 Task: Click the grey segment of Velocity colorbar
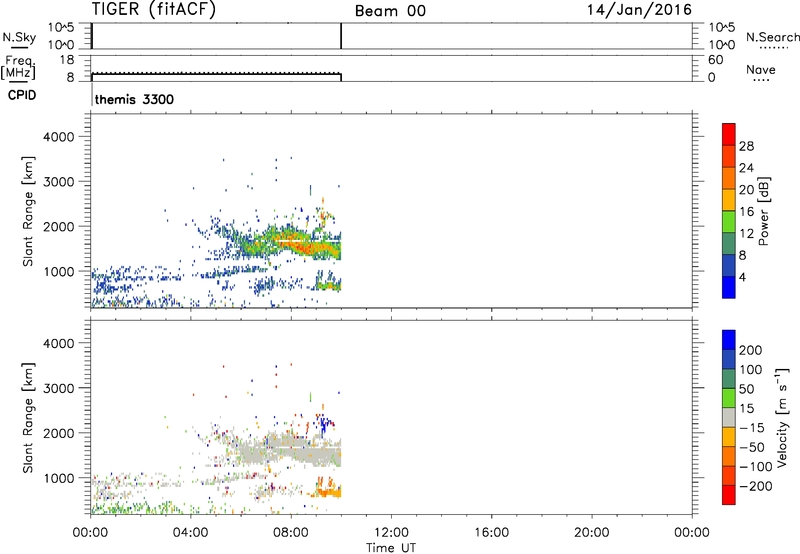click(729, 417)
